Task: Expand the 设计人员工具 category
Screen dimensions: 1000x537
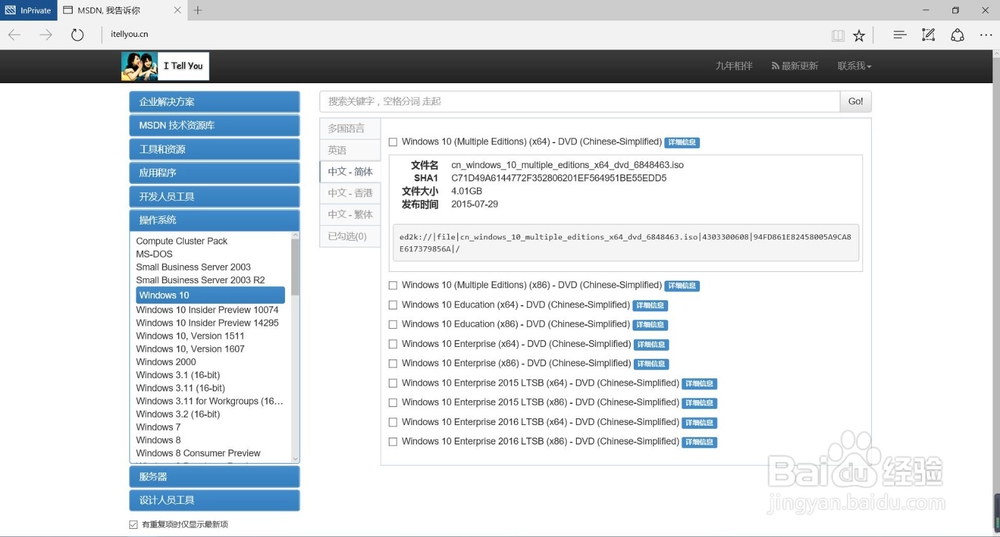Action: 214,500
